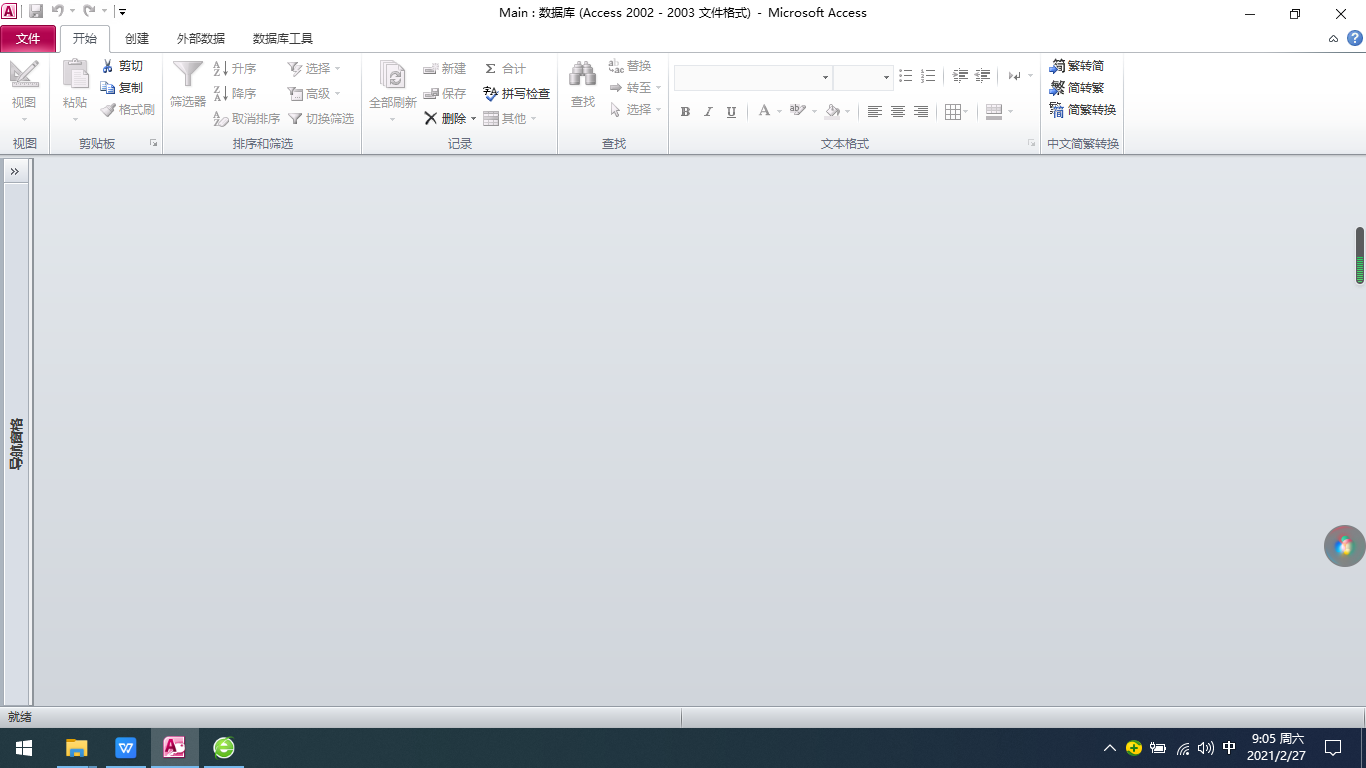Click the 查找 binoculars icon
Viewport: 1366px width, 768px height.
coord(583,74)
